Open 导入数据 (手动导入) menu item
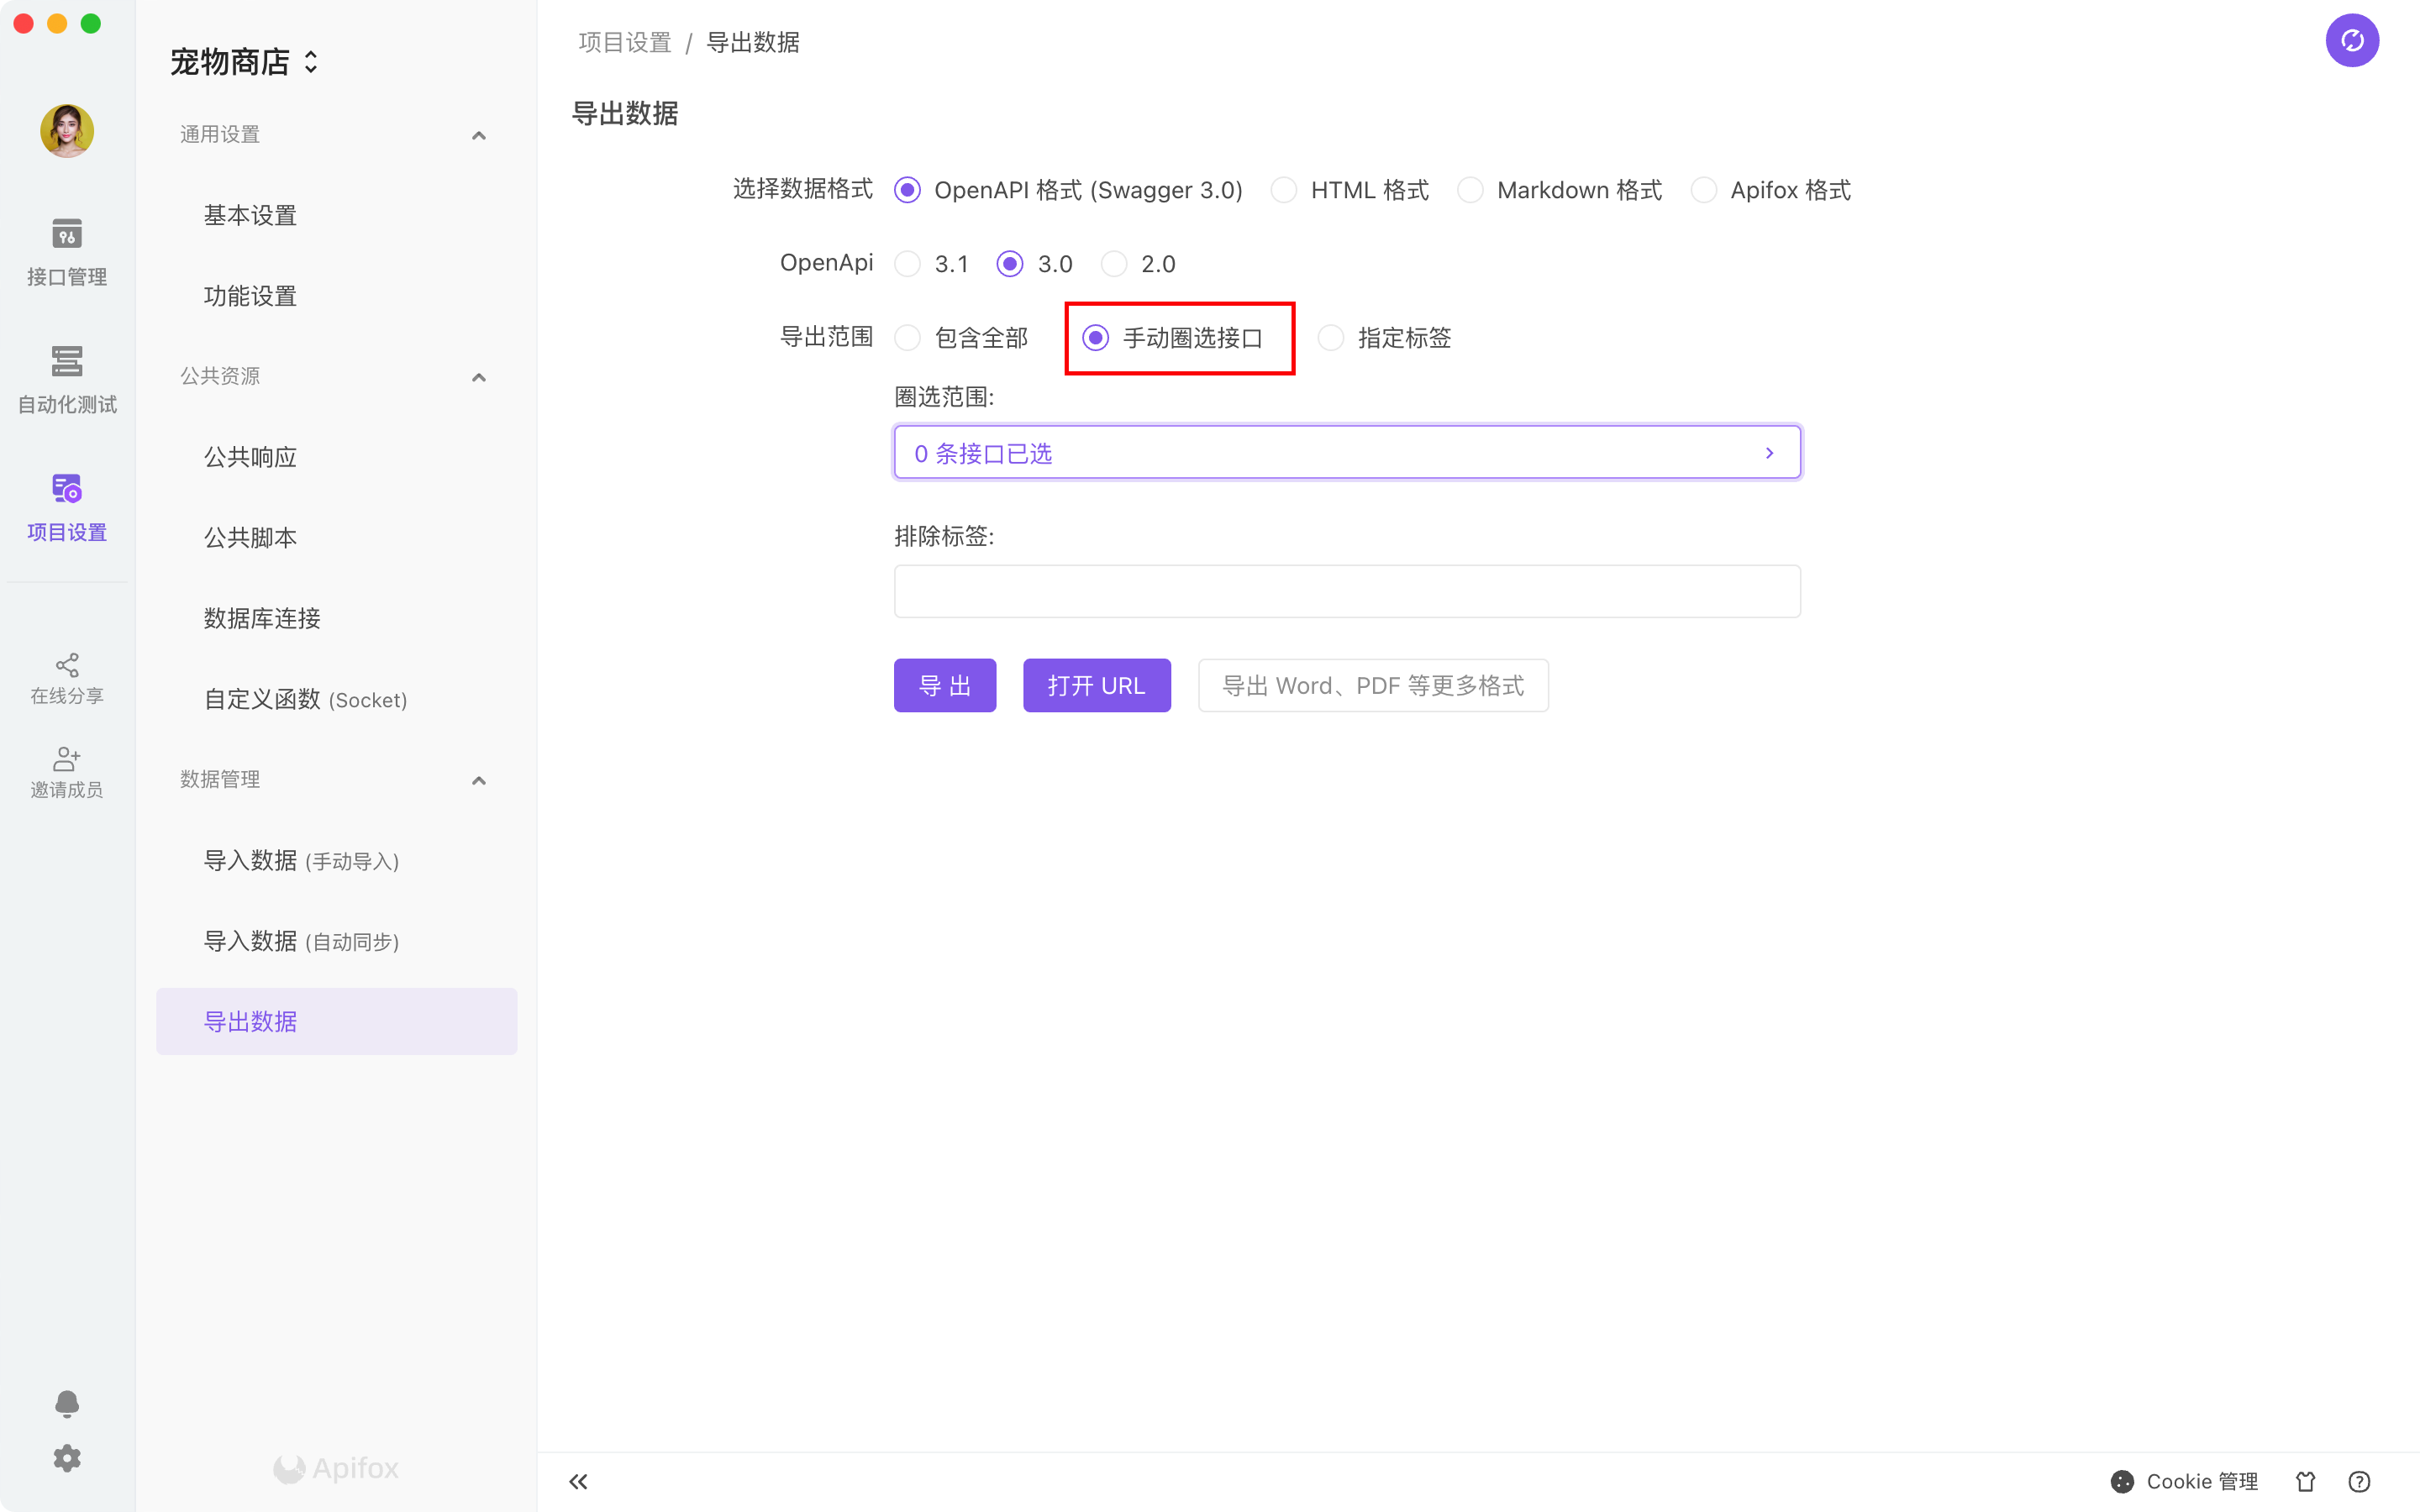The image size is (2420, 1512). tap(301, 860)
